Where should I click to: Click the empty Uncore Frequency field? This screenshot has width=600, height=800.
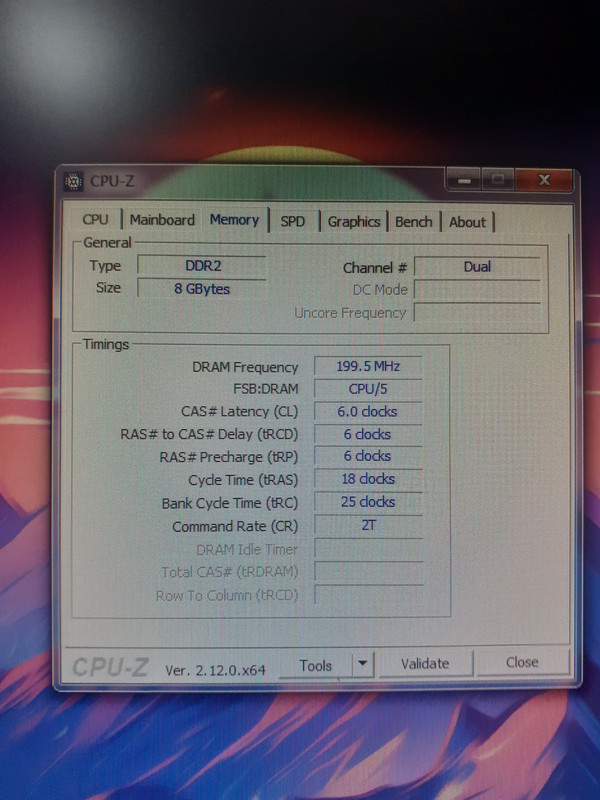click(477, 313)
